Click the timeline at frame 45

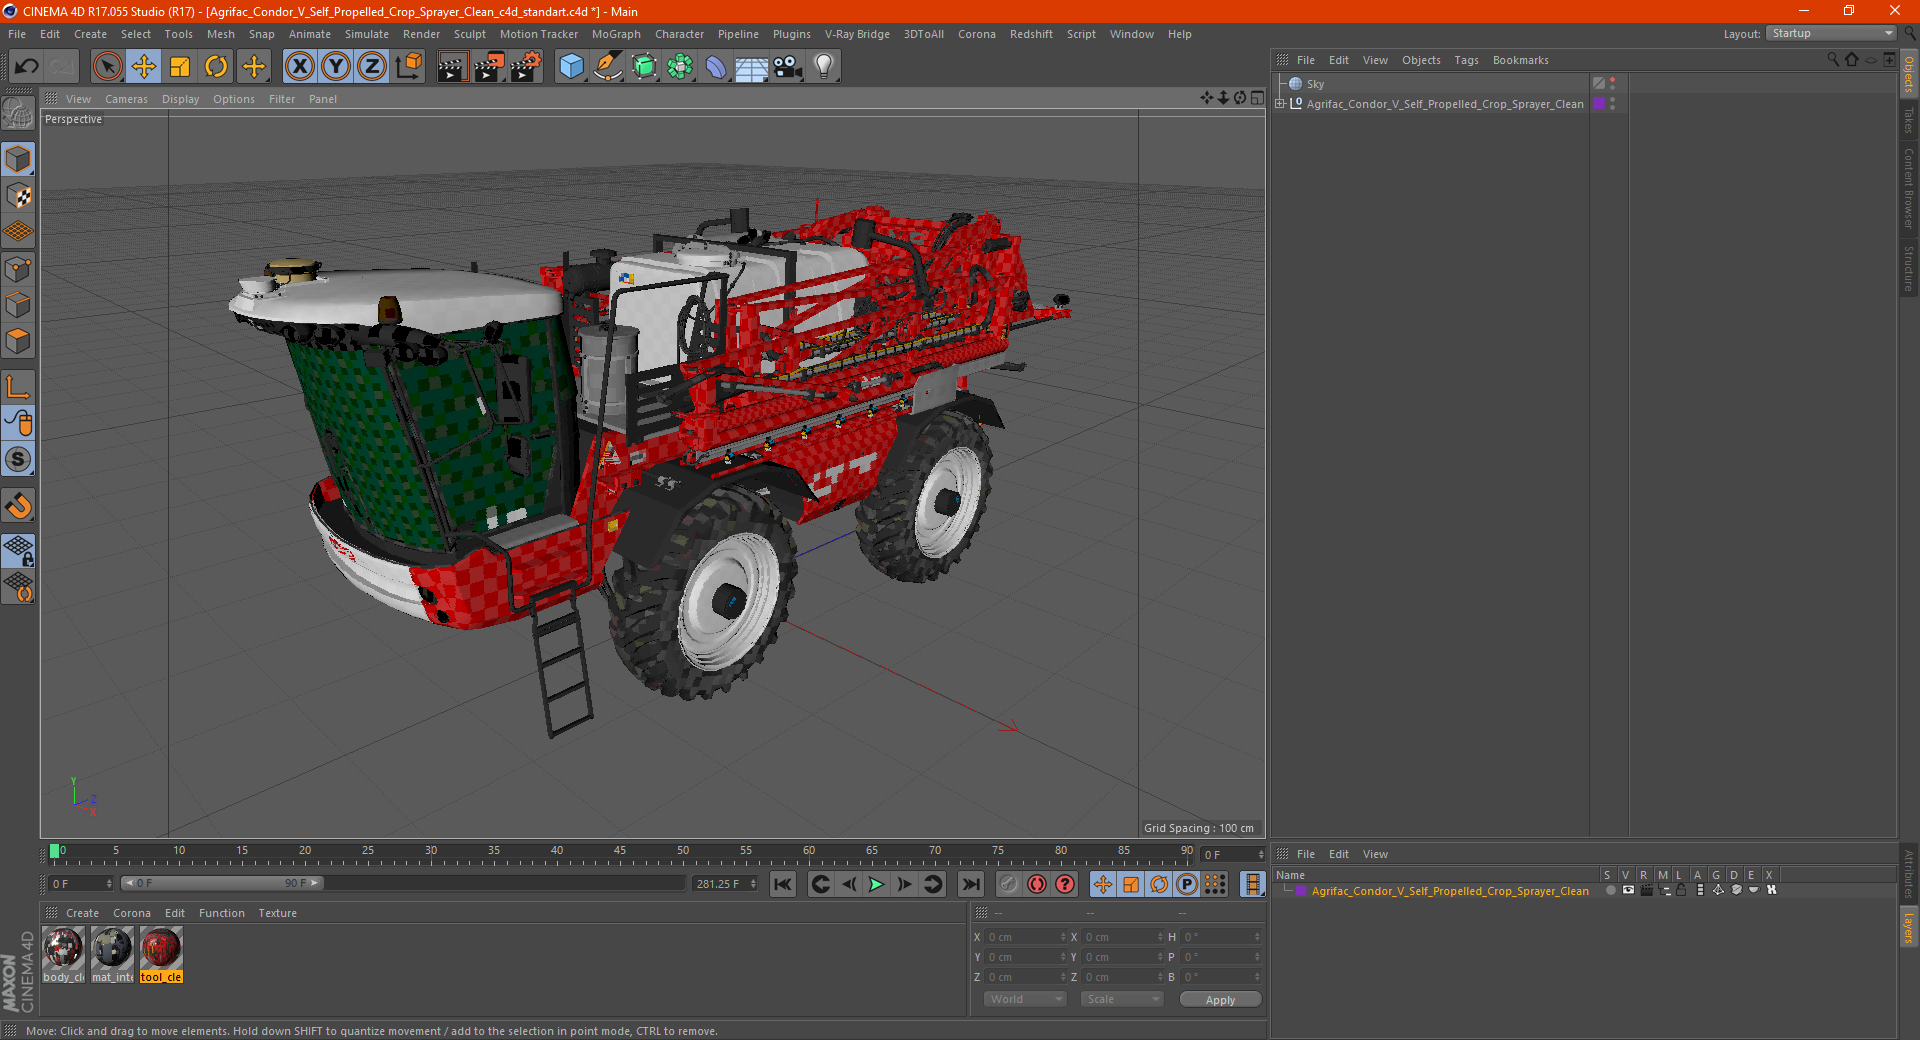[620, 853]
